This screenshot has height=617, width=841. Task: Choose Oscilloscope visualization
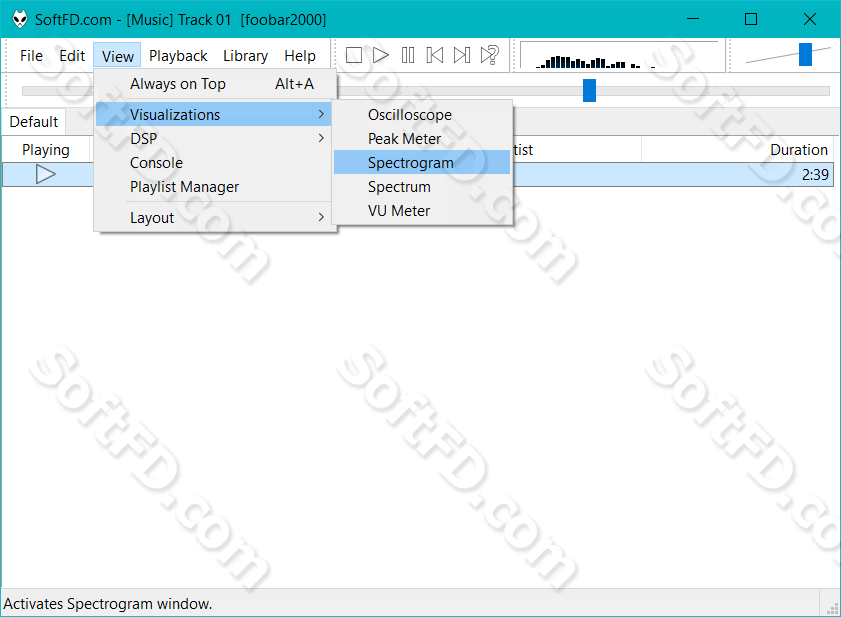click(x=422, y=114)
